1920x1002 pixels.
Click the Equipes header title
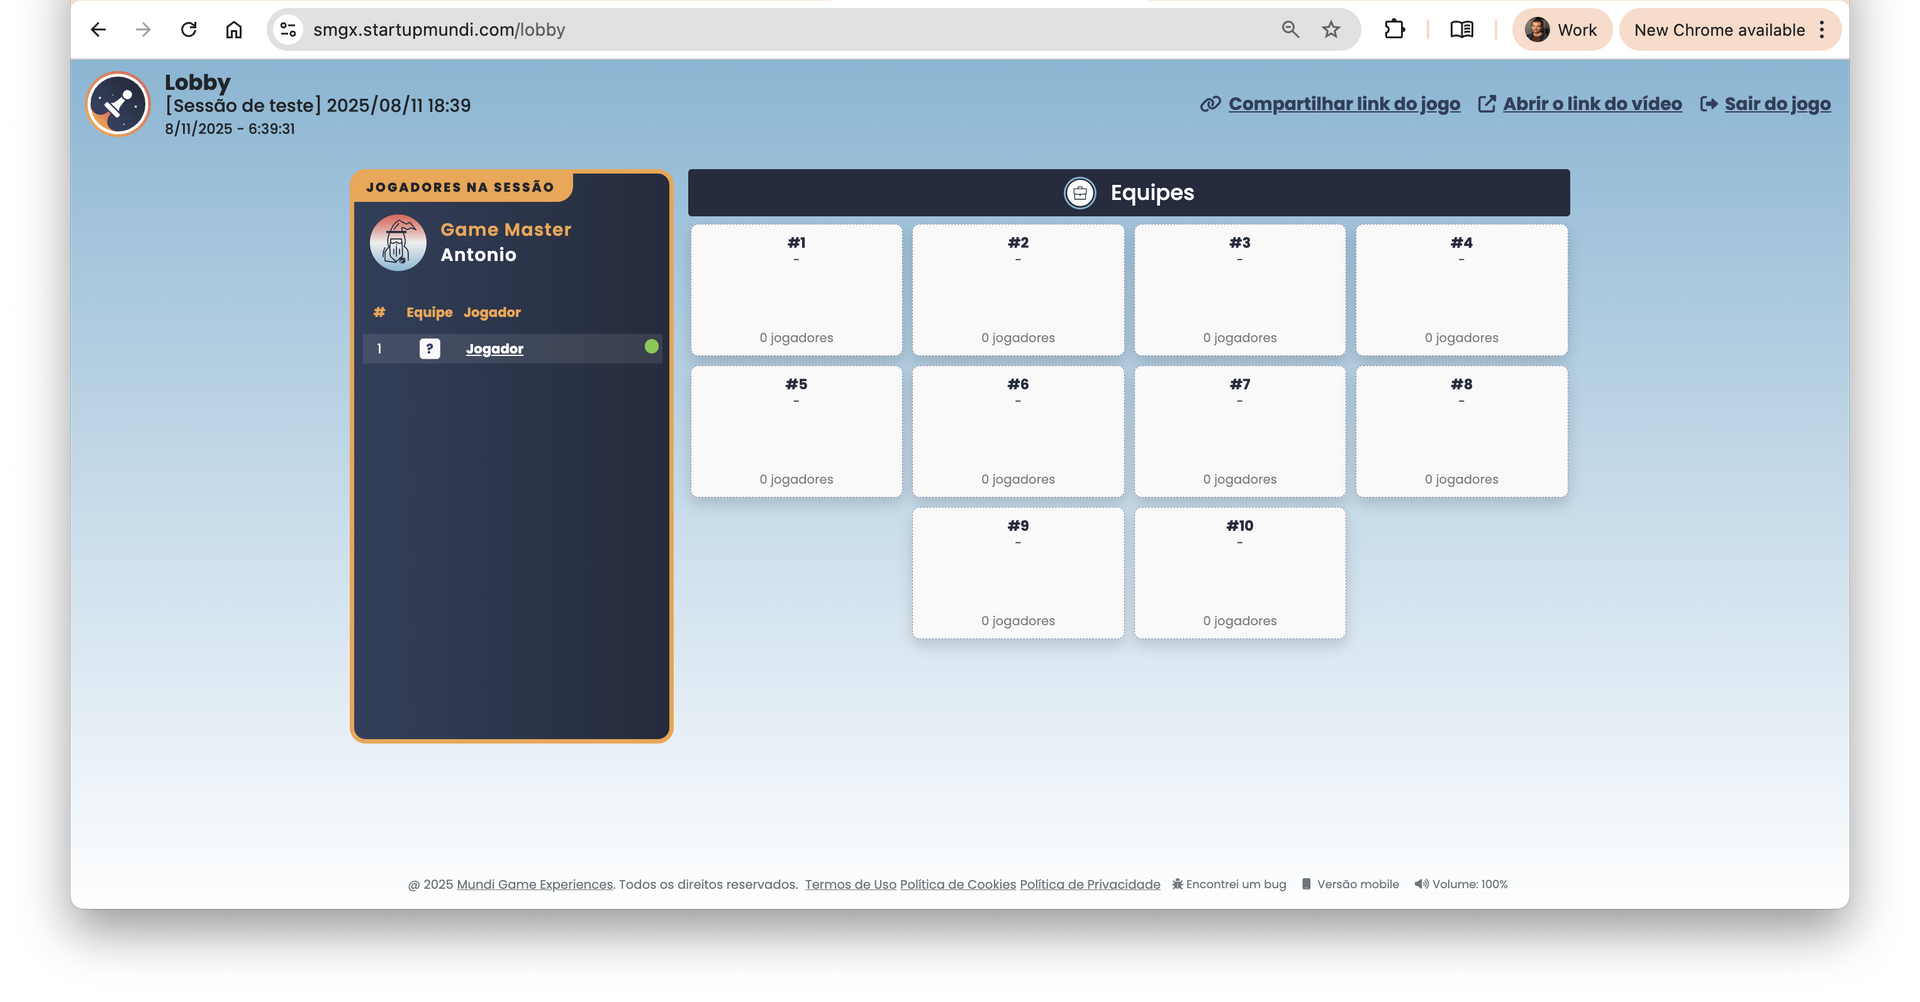click(x=1152, y=193)
